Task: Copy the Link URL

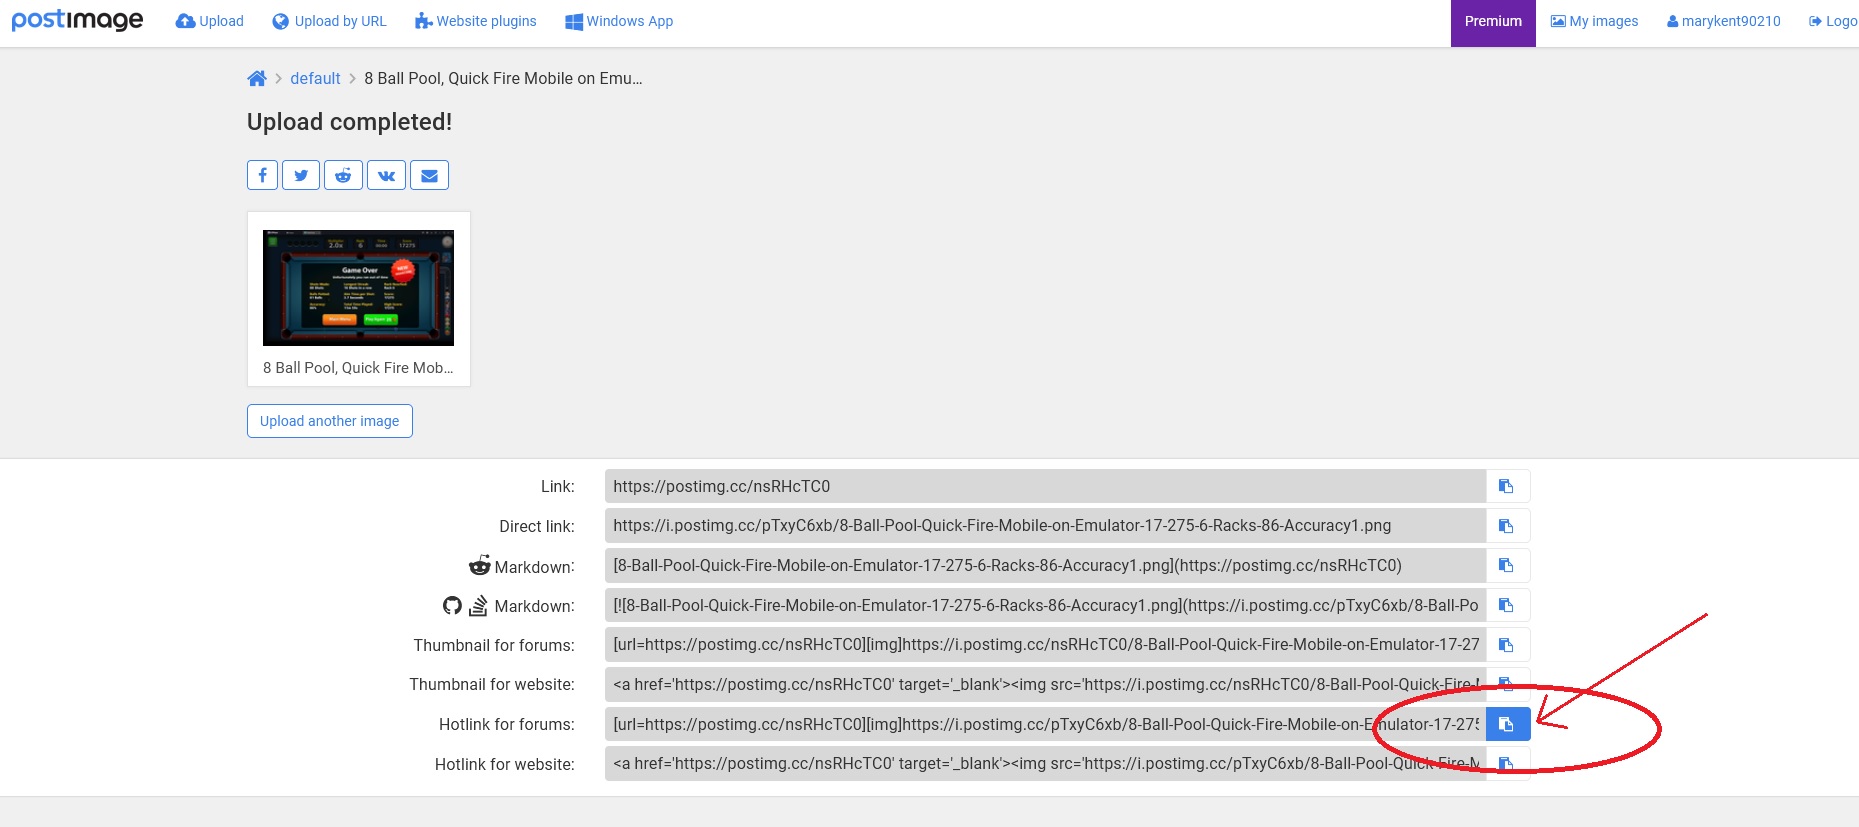Action: [x=1507, y=486]
